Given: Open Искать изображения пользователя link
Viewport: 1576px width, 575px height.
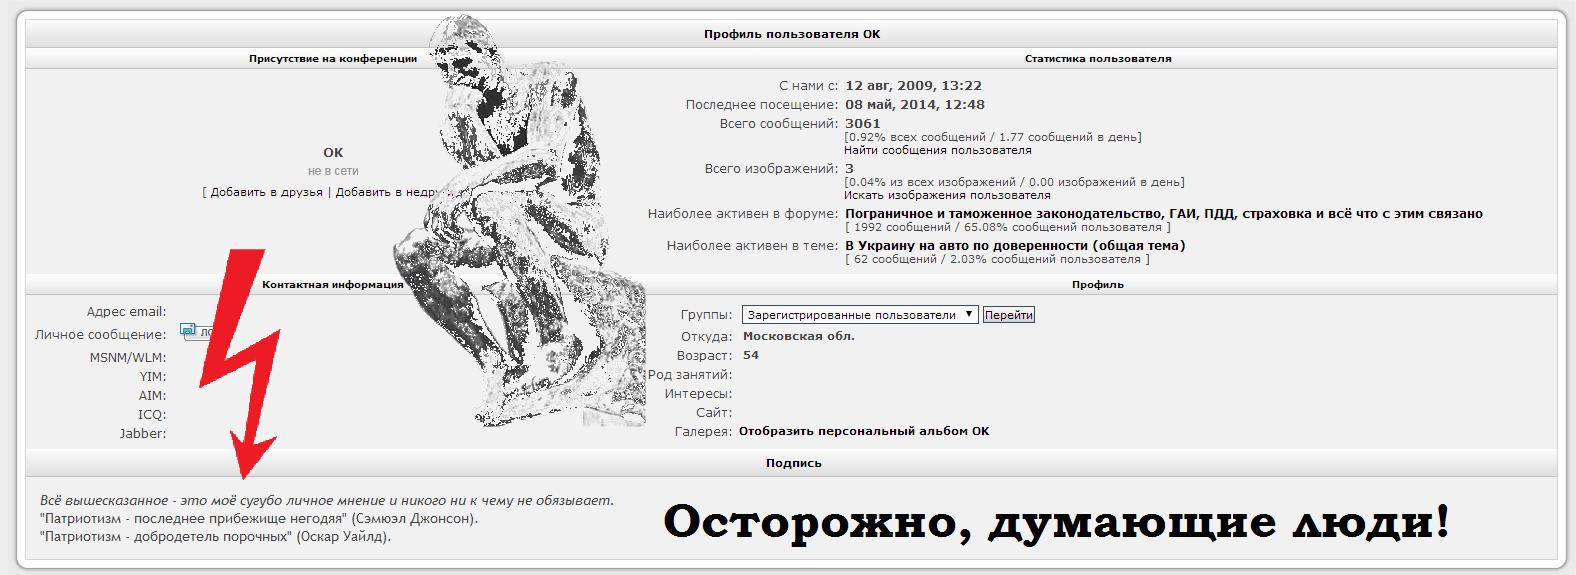Looking at the screenshot, I should 946,196.
